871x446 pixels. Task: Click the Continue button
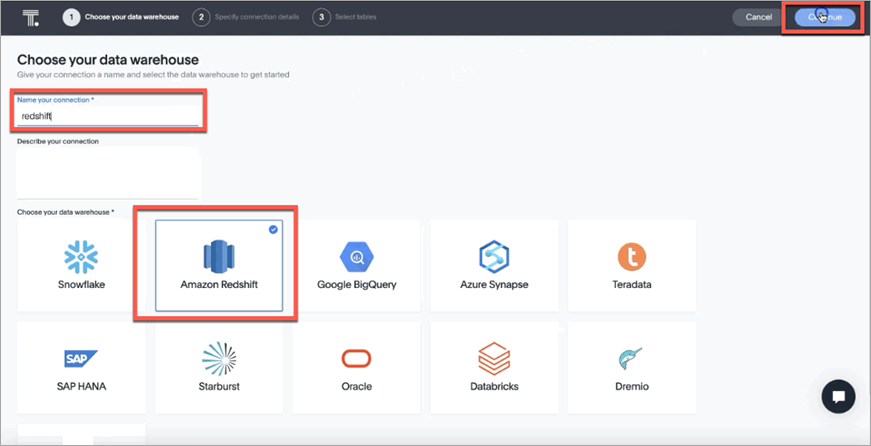(x=825, y=17)
